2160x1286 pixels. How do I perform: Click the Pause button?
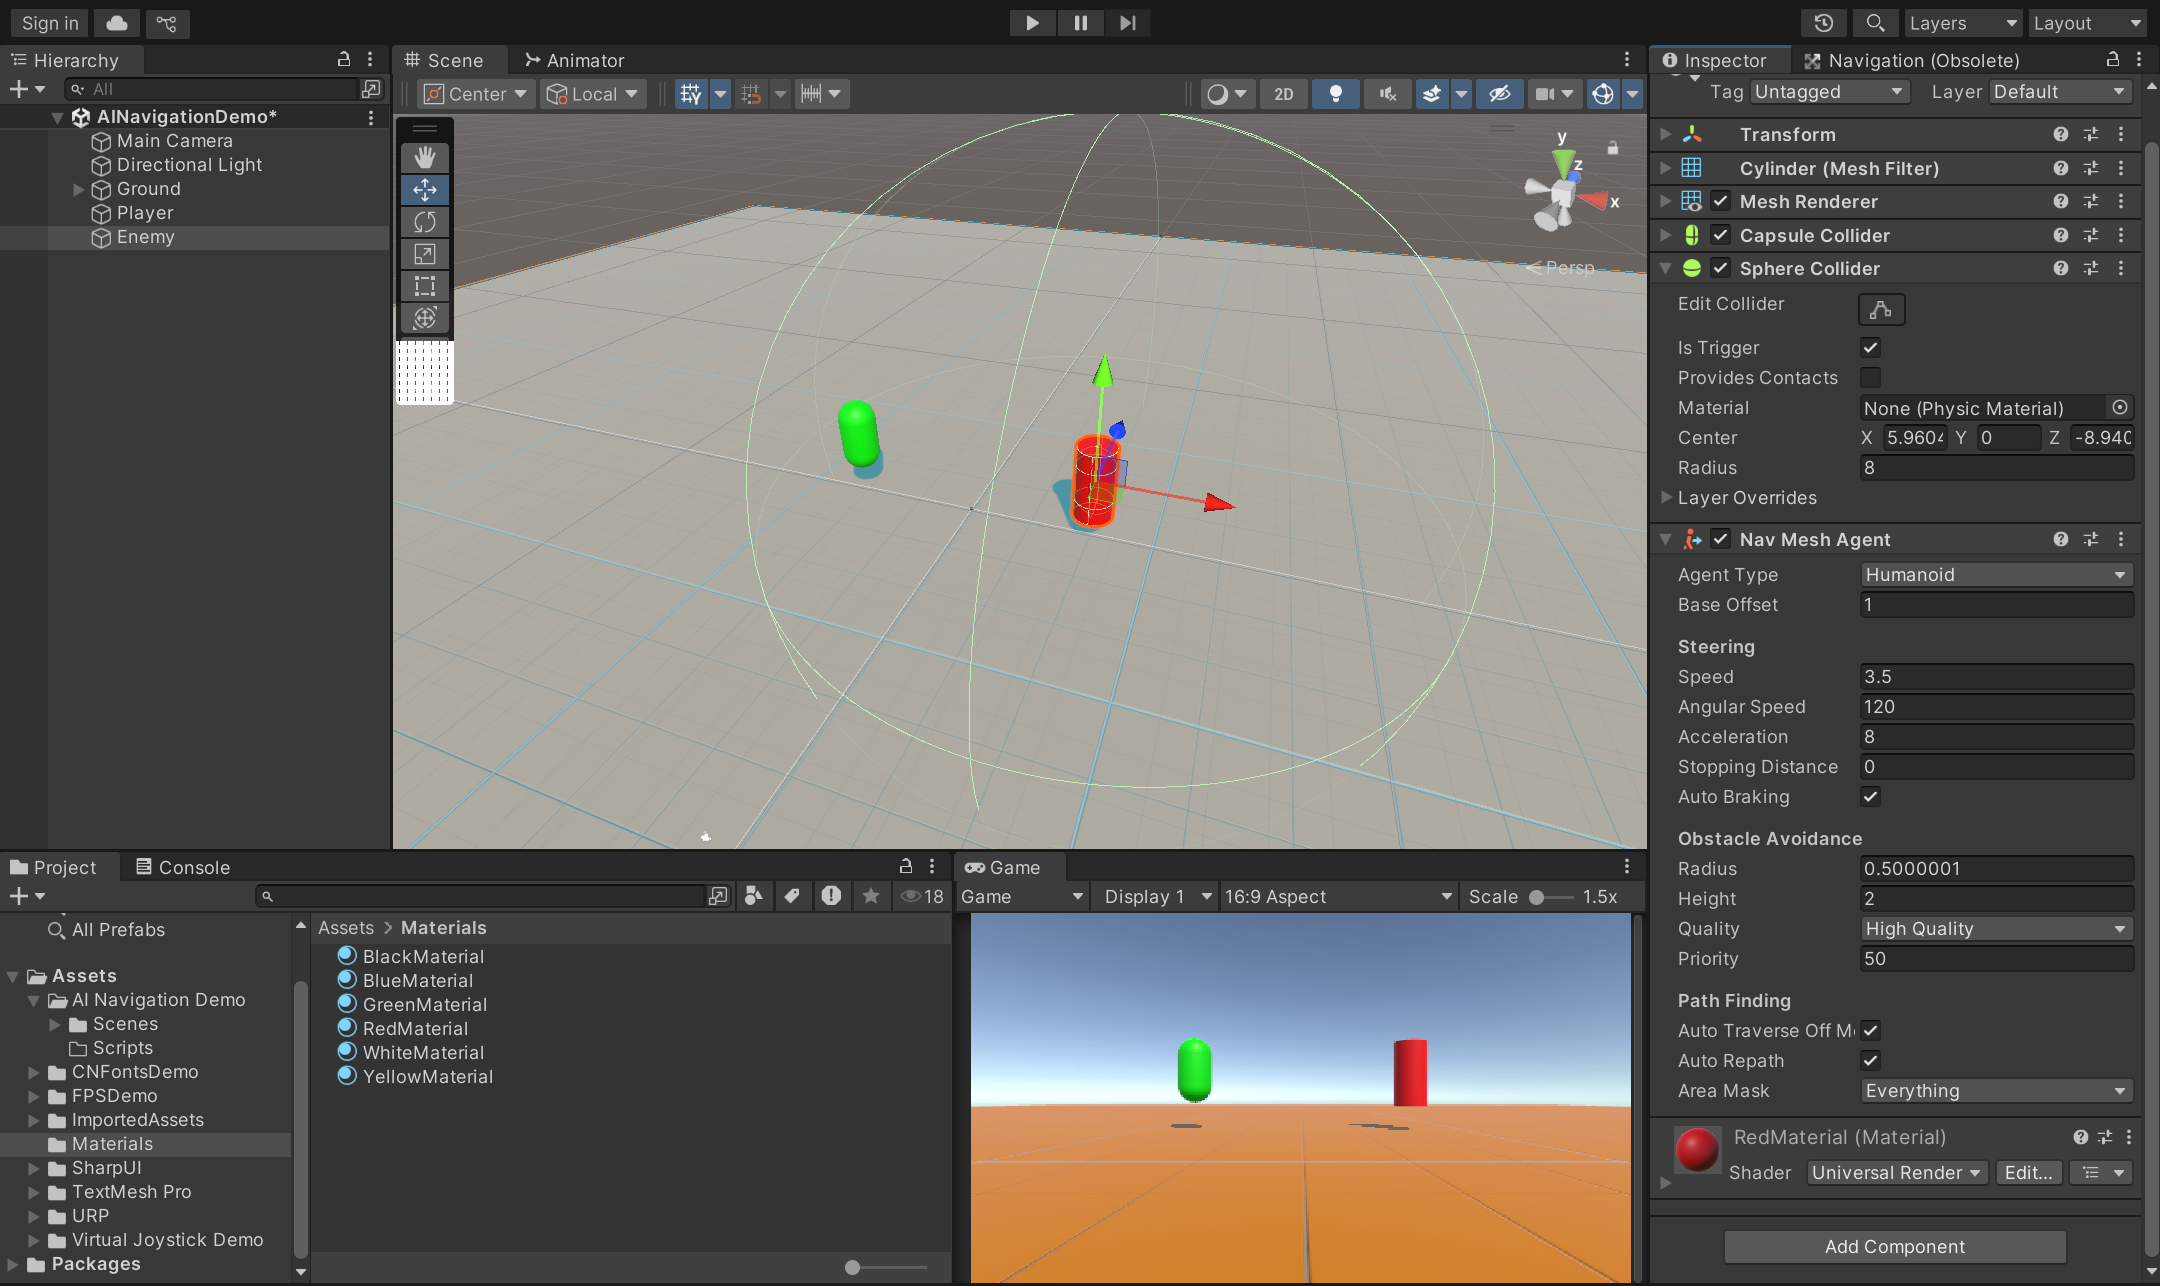pos(1080,22)
